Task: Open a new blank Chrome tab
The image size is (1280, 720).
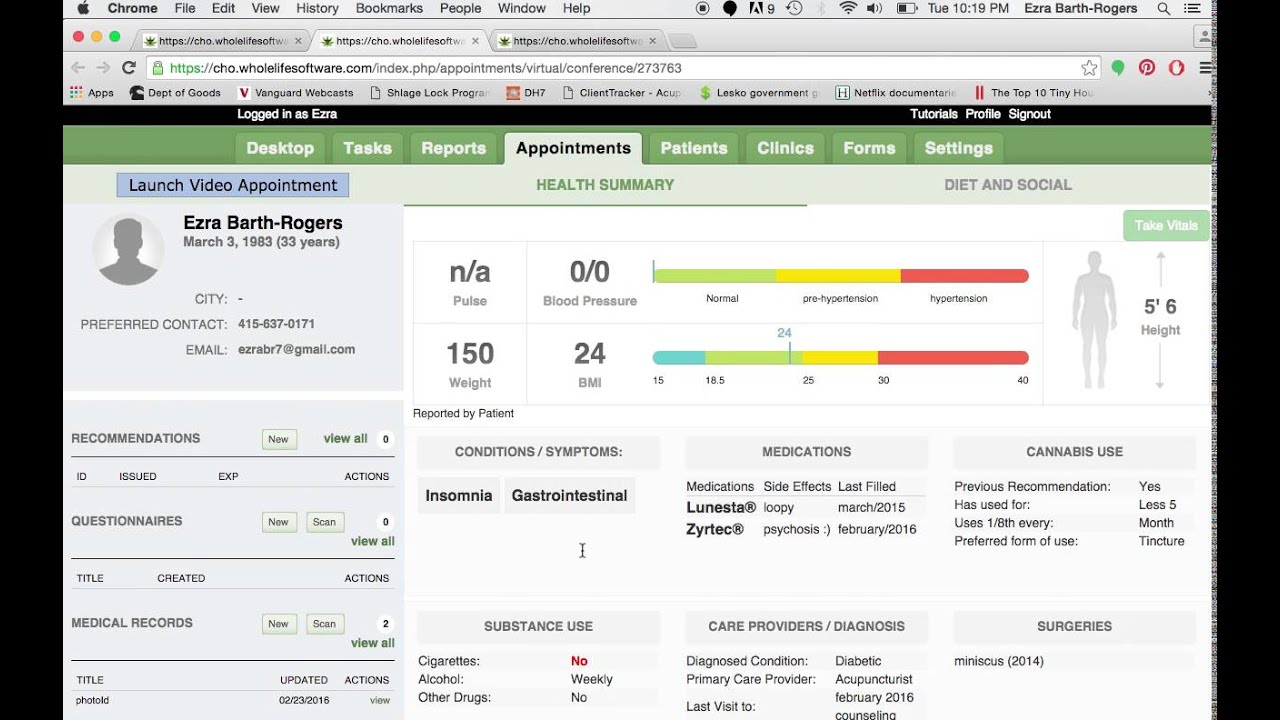Action: 683,41
